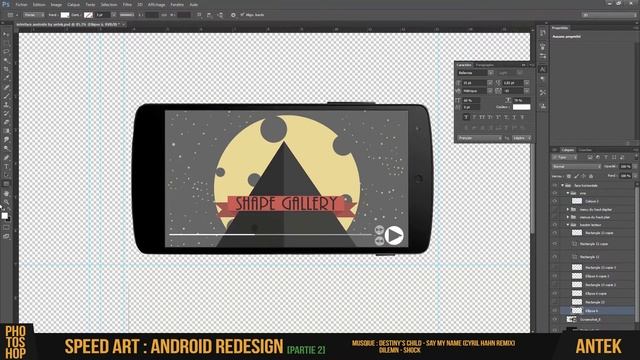Open path operations in options bar

pos(199,15)
